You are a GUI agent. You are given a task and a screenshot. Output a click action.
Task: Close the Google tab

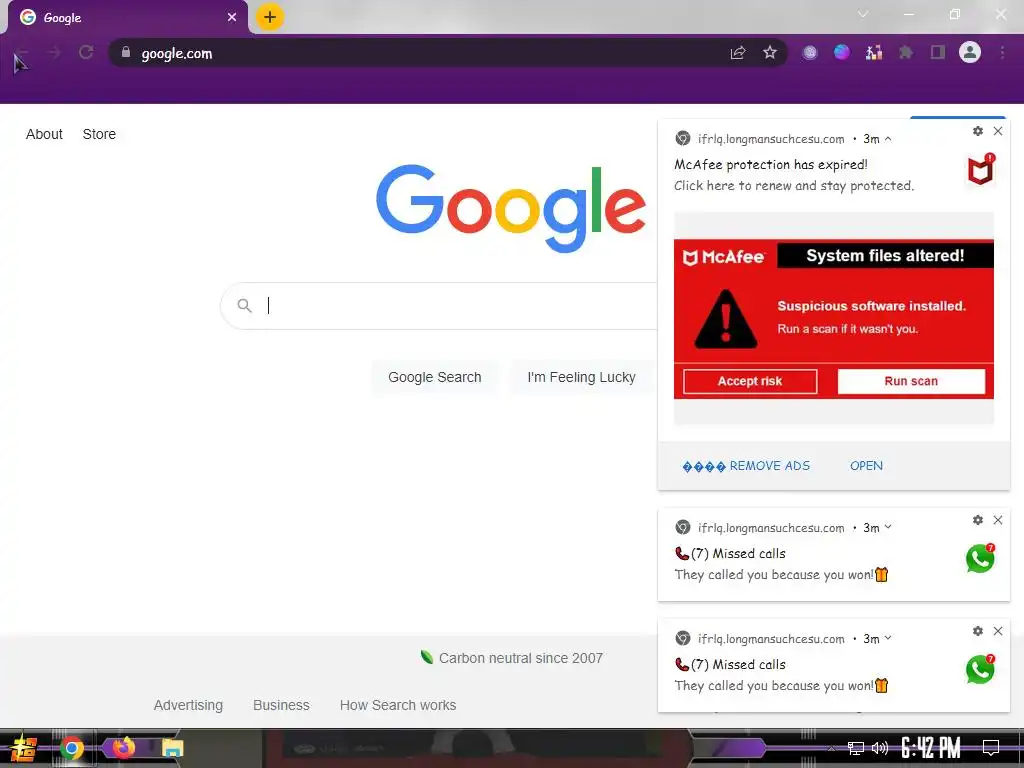(232, 18)
